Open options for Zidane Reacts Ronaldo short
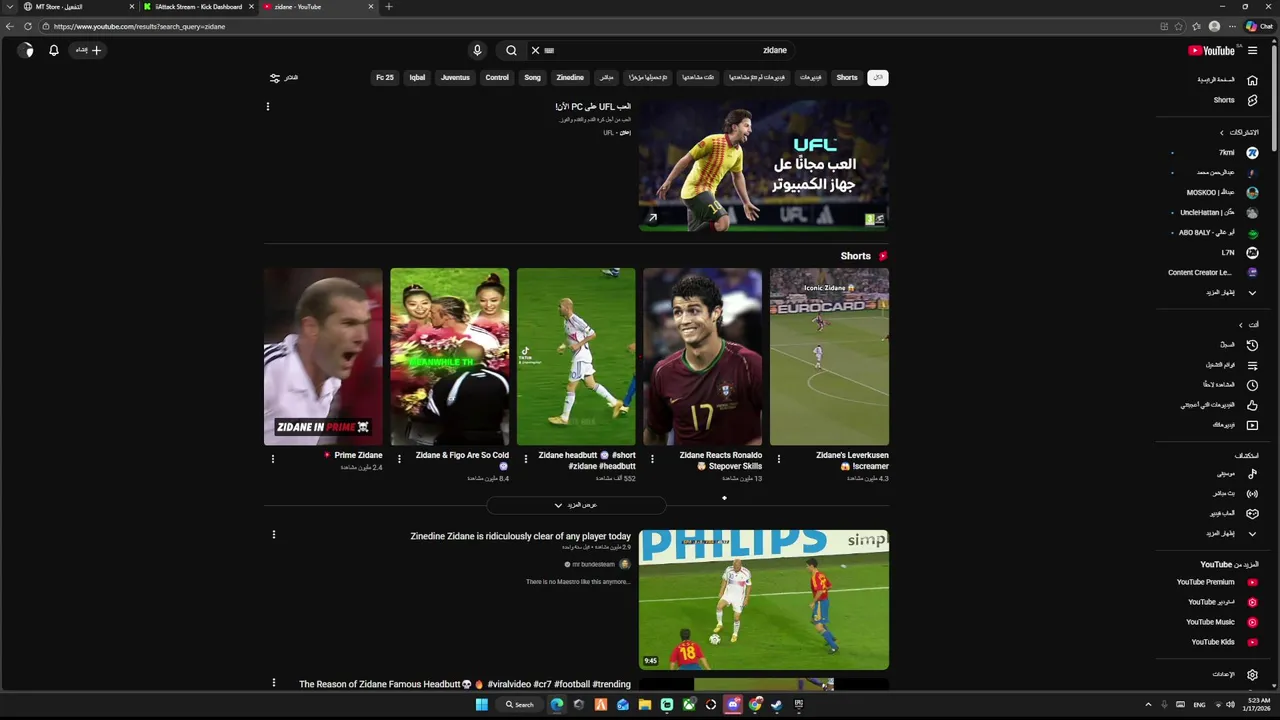Viewport: 1280px width, 720px height. tap(652, 459)
